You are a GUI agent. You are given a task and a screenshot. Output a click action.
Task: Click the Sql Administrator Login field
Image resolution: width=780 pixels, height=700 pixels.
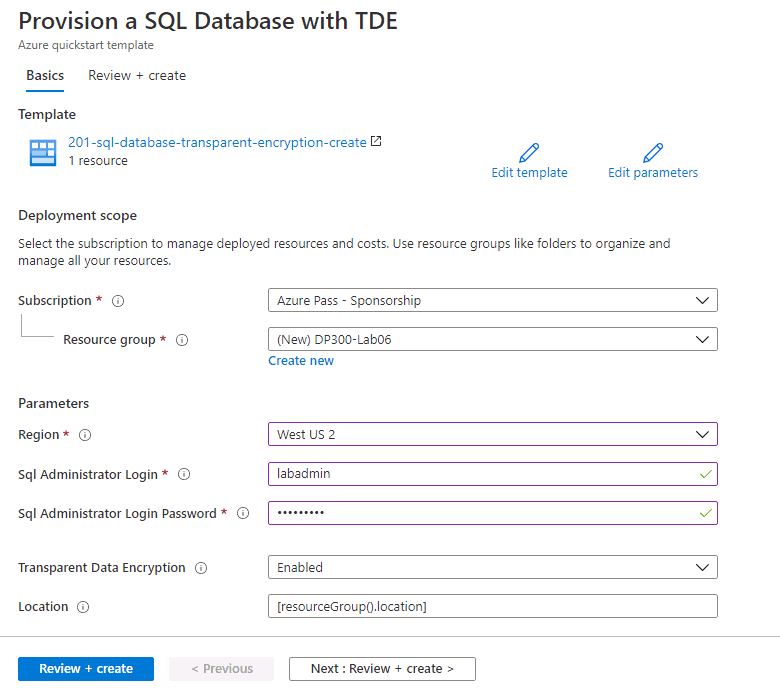492,474
